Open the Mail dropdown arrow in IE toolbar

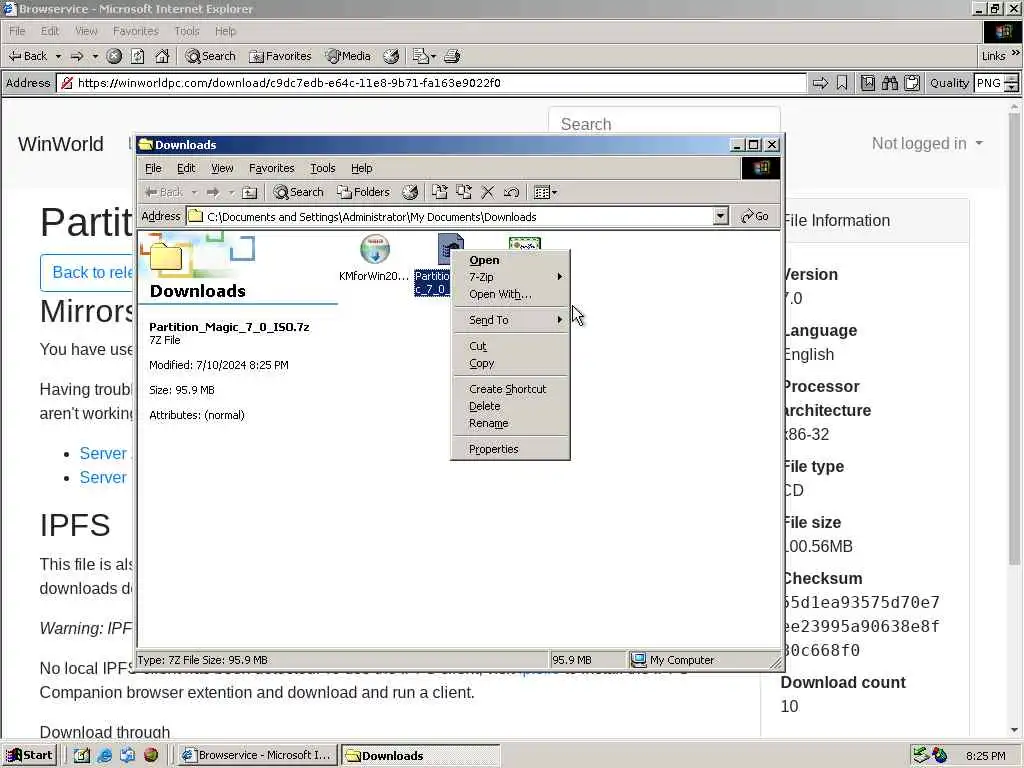(434, 56)
